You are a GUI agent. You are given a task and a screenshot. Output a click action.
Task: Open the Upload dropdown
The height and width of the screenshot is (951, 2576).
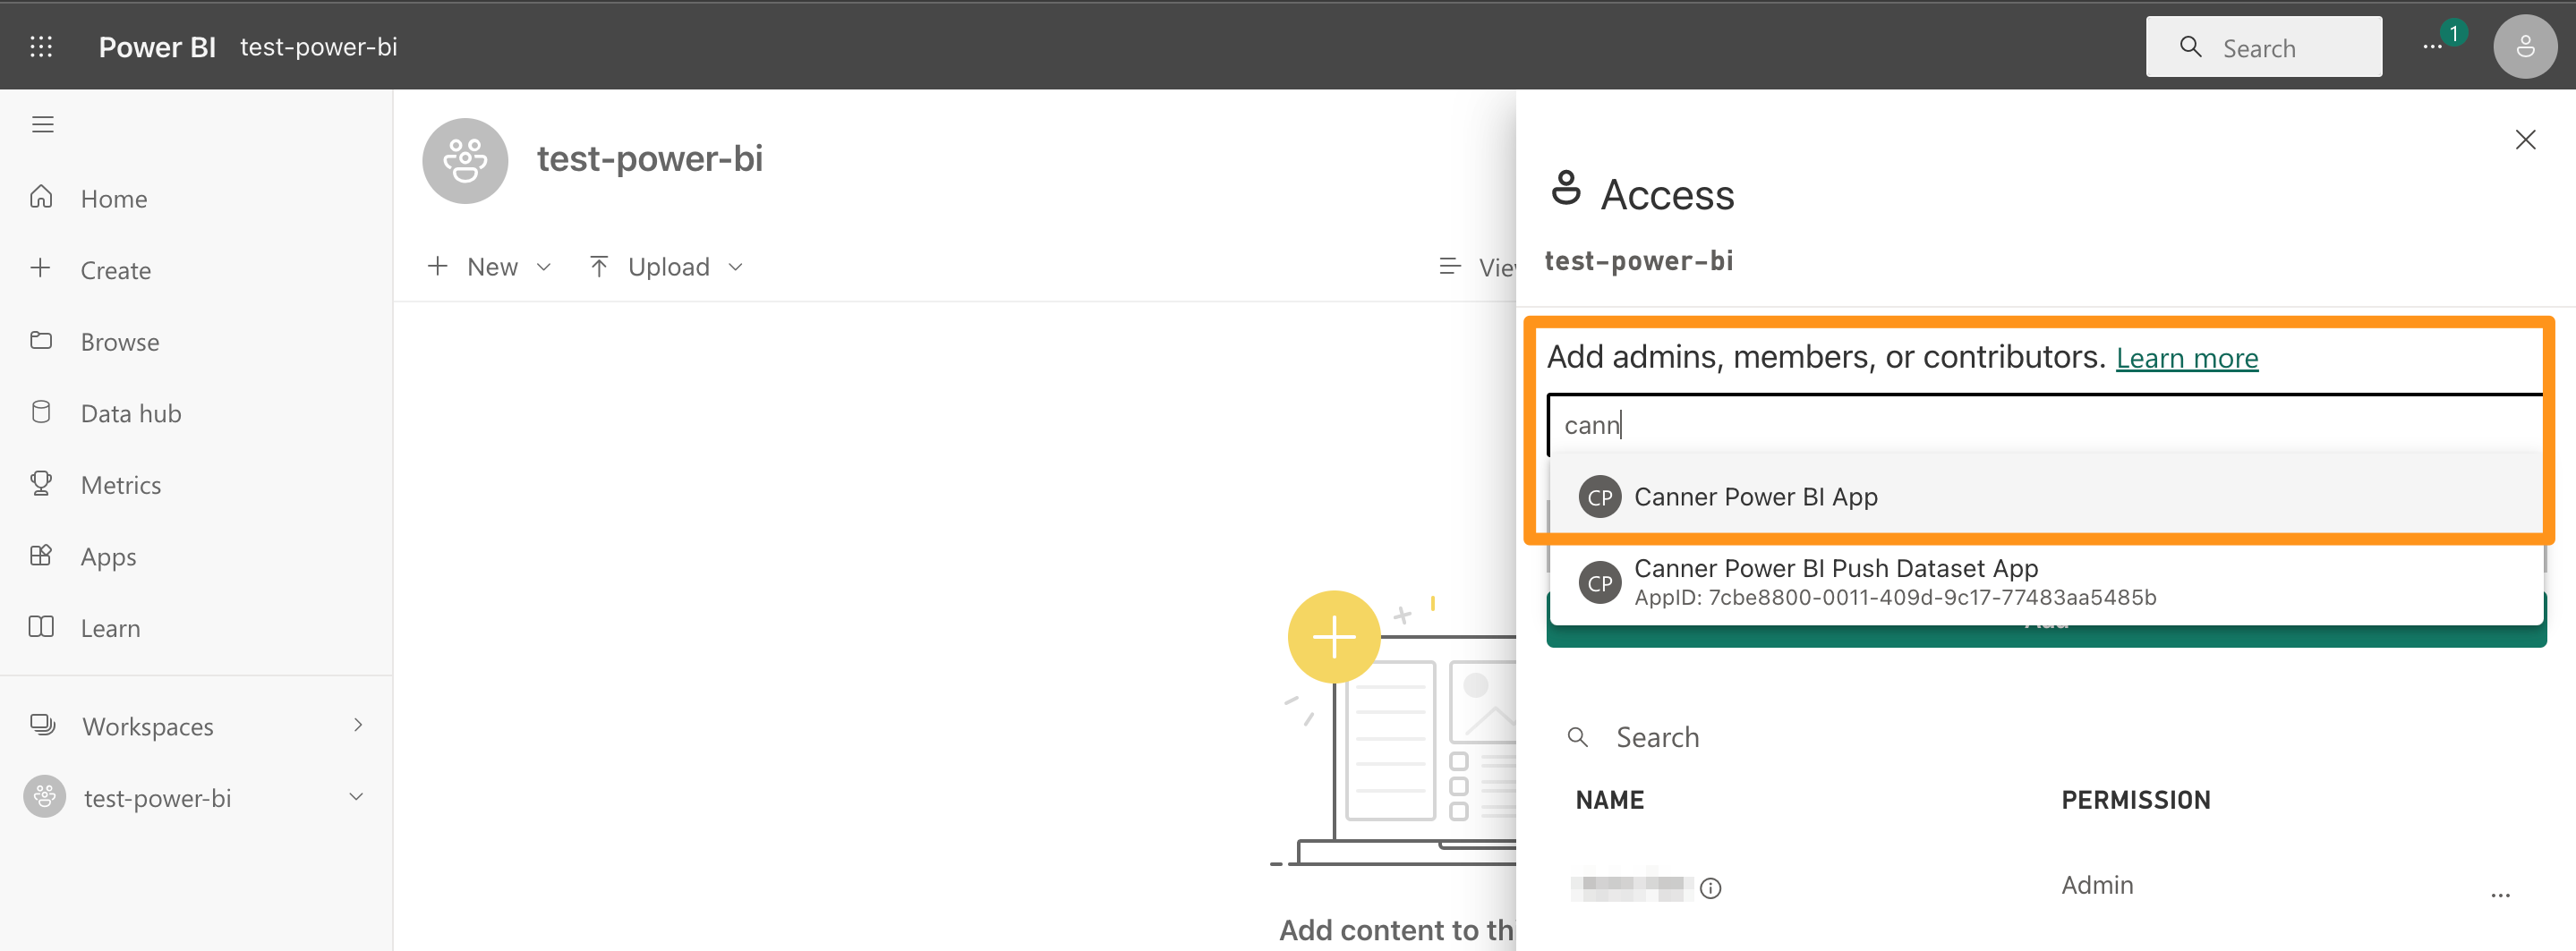[666, 267]
